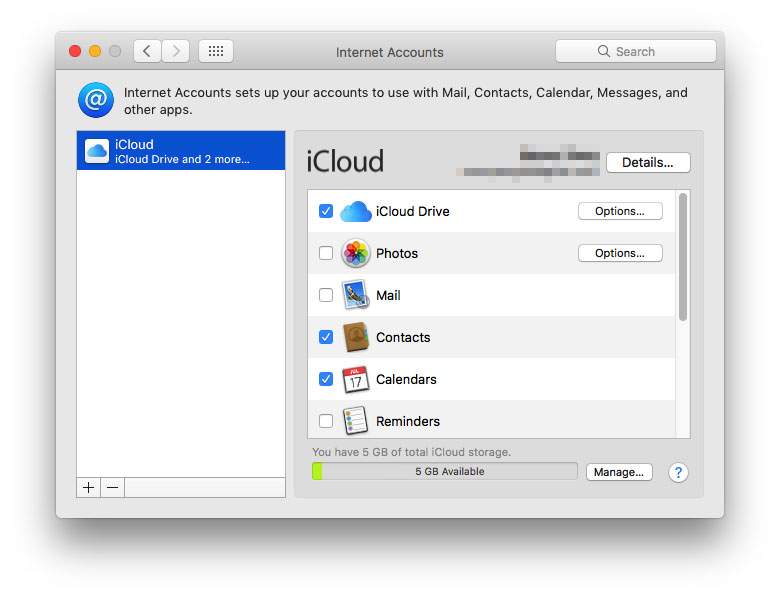Click the Search field

click(x=636, y=51)
